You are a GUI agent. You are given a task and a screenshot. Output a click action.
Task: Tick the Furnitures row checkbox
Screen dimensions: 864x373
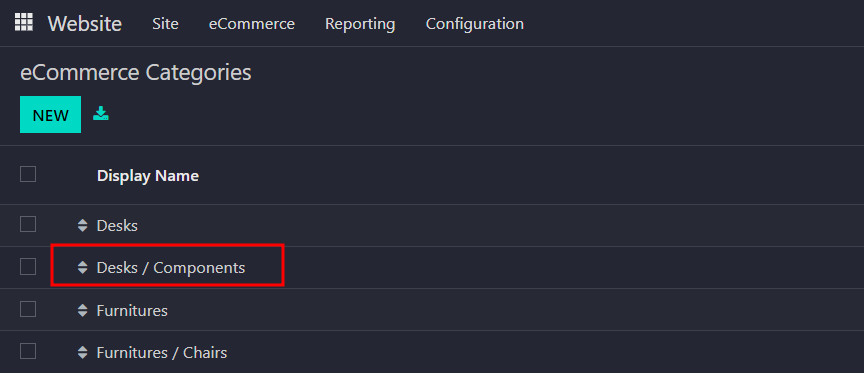pos(28,309)
